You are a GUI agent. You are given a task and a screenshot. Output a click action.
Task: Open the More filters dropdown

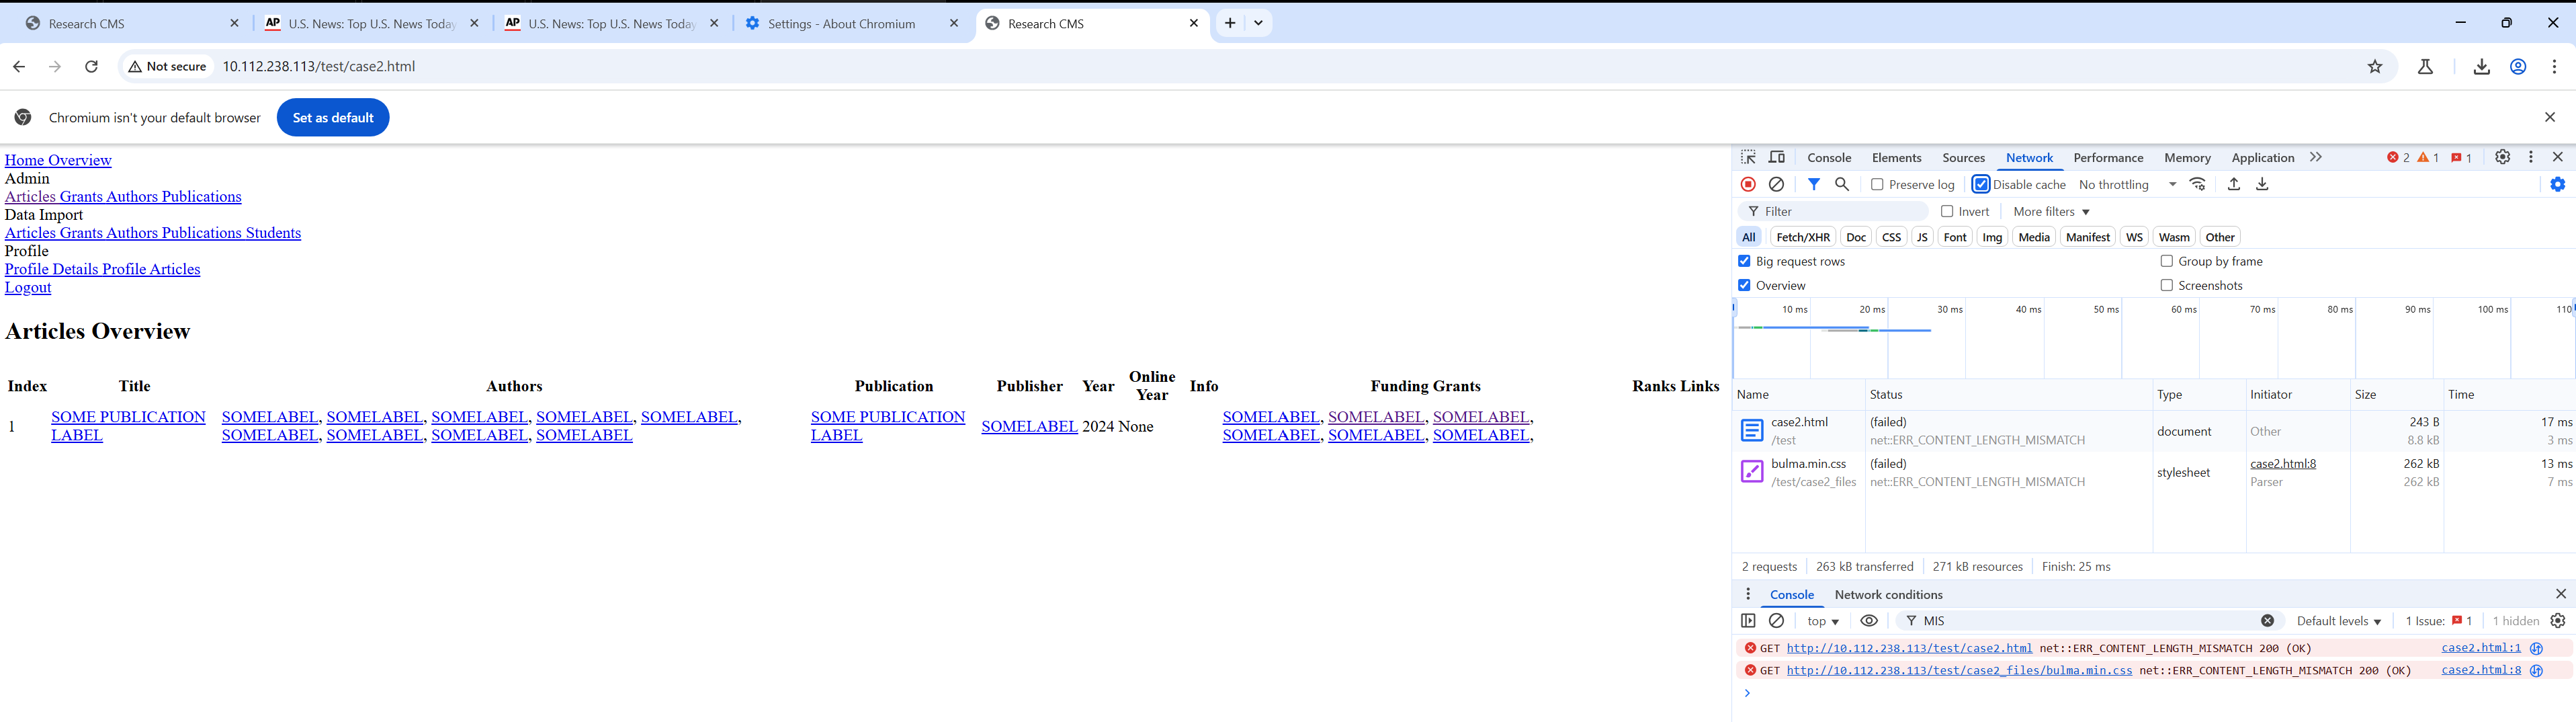click(2051, 212)
